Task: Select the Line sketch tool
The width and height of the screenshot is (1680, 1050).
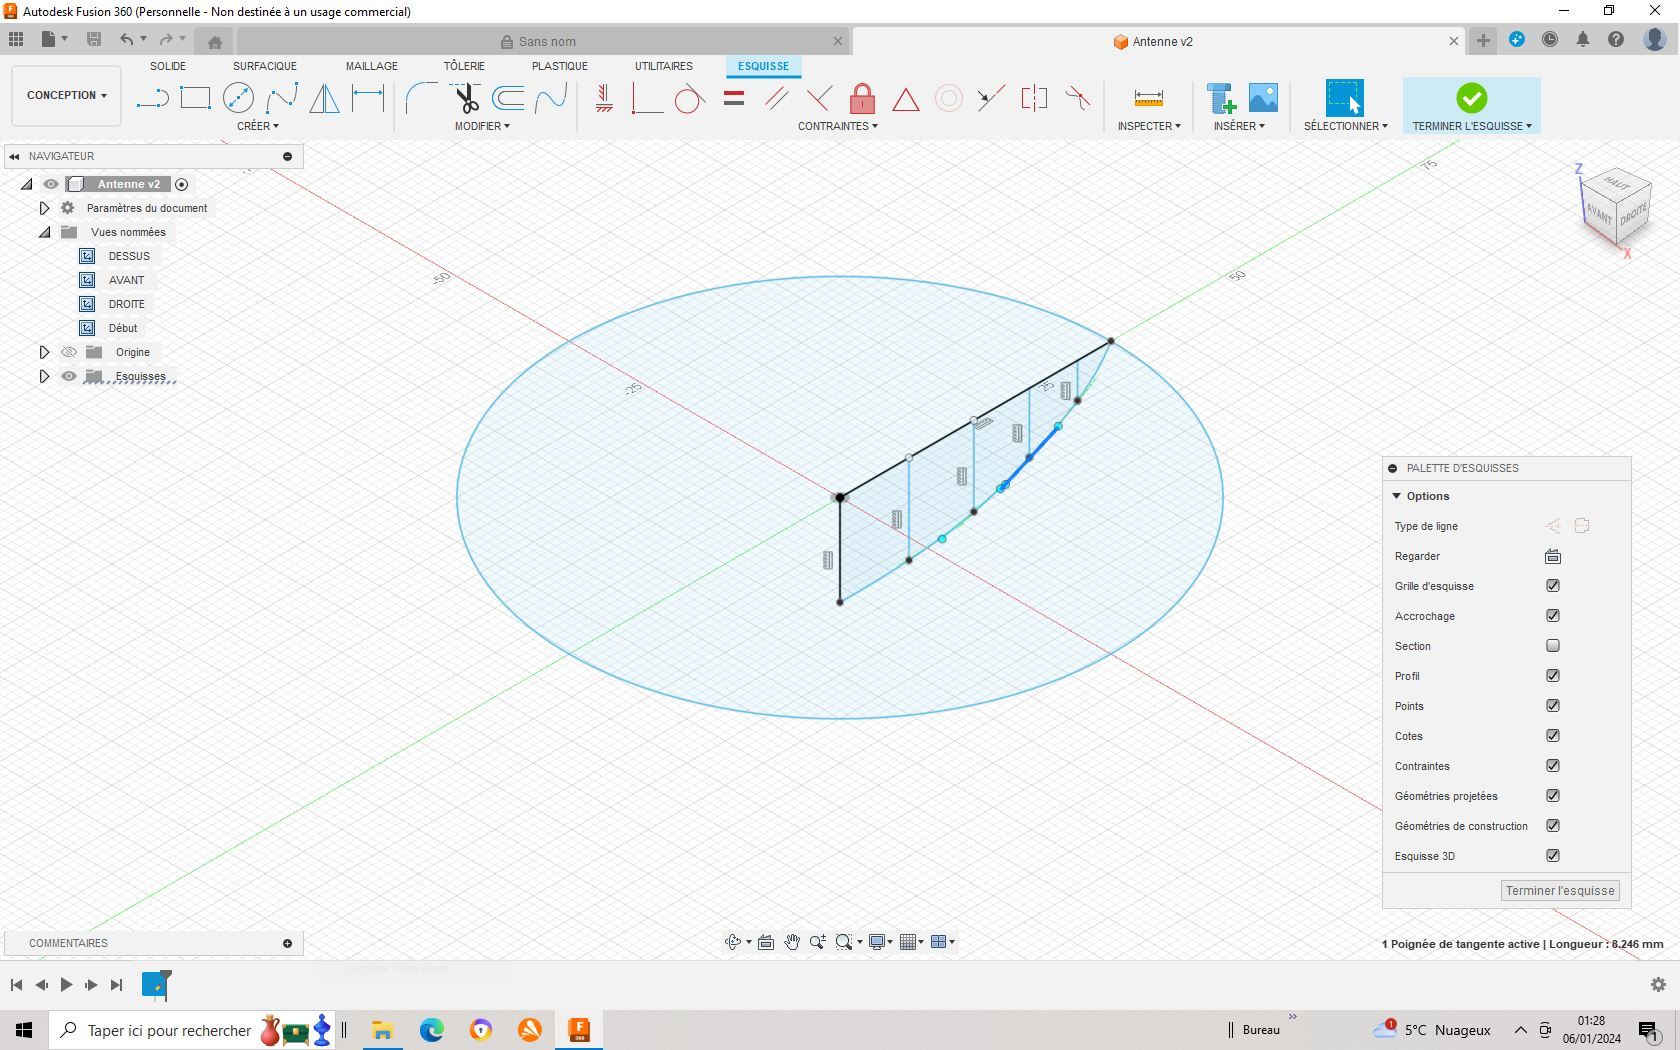Action: coord(152,98)
